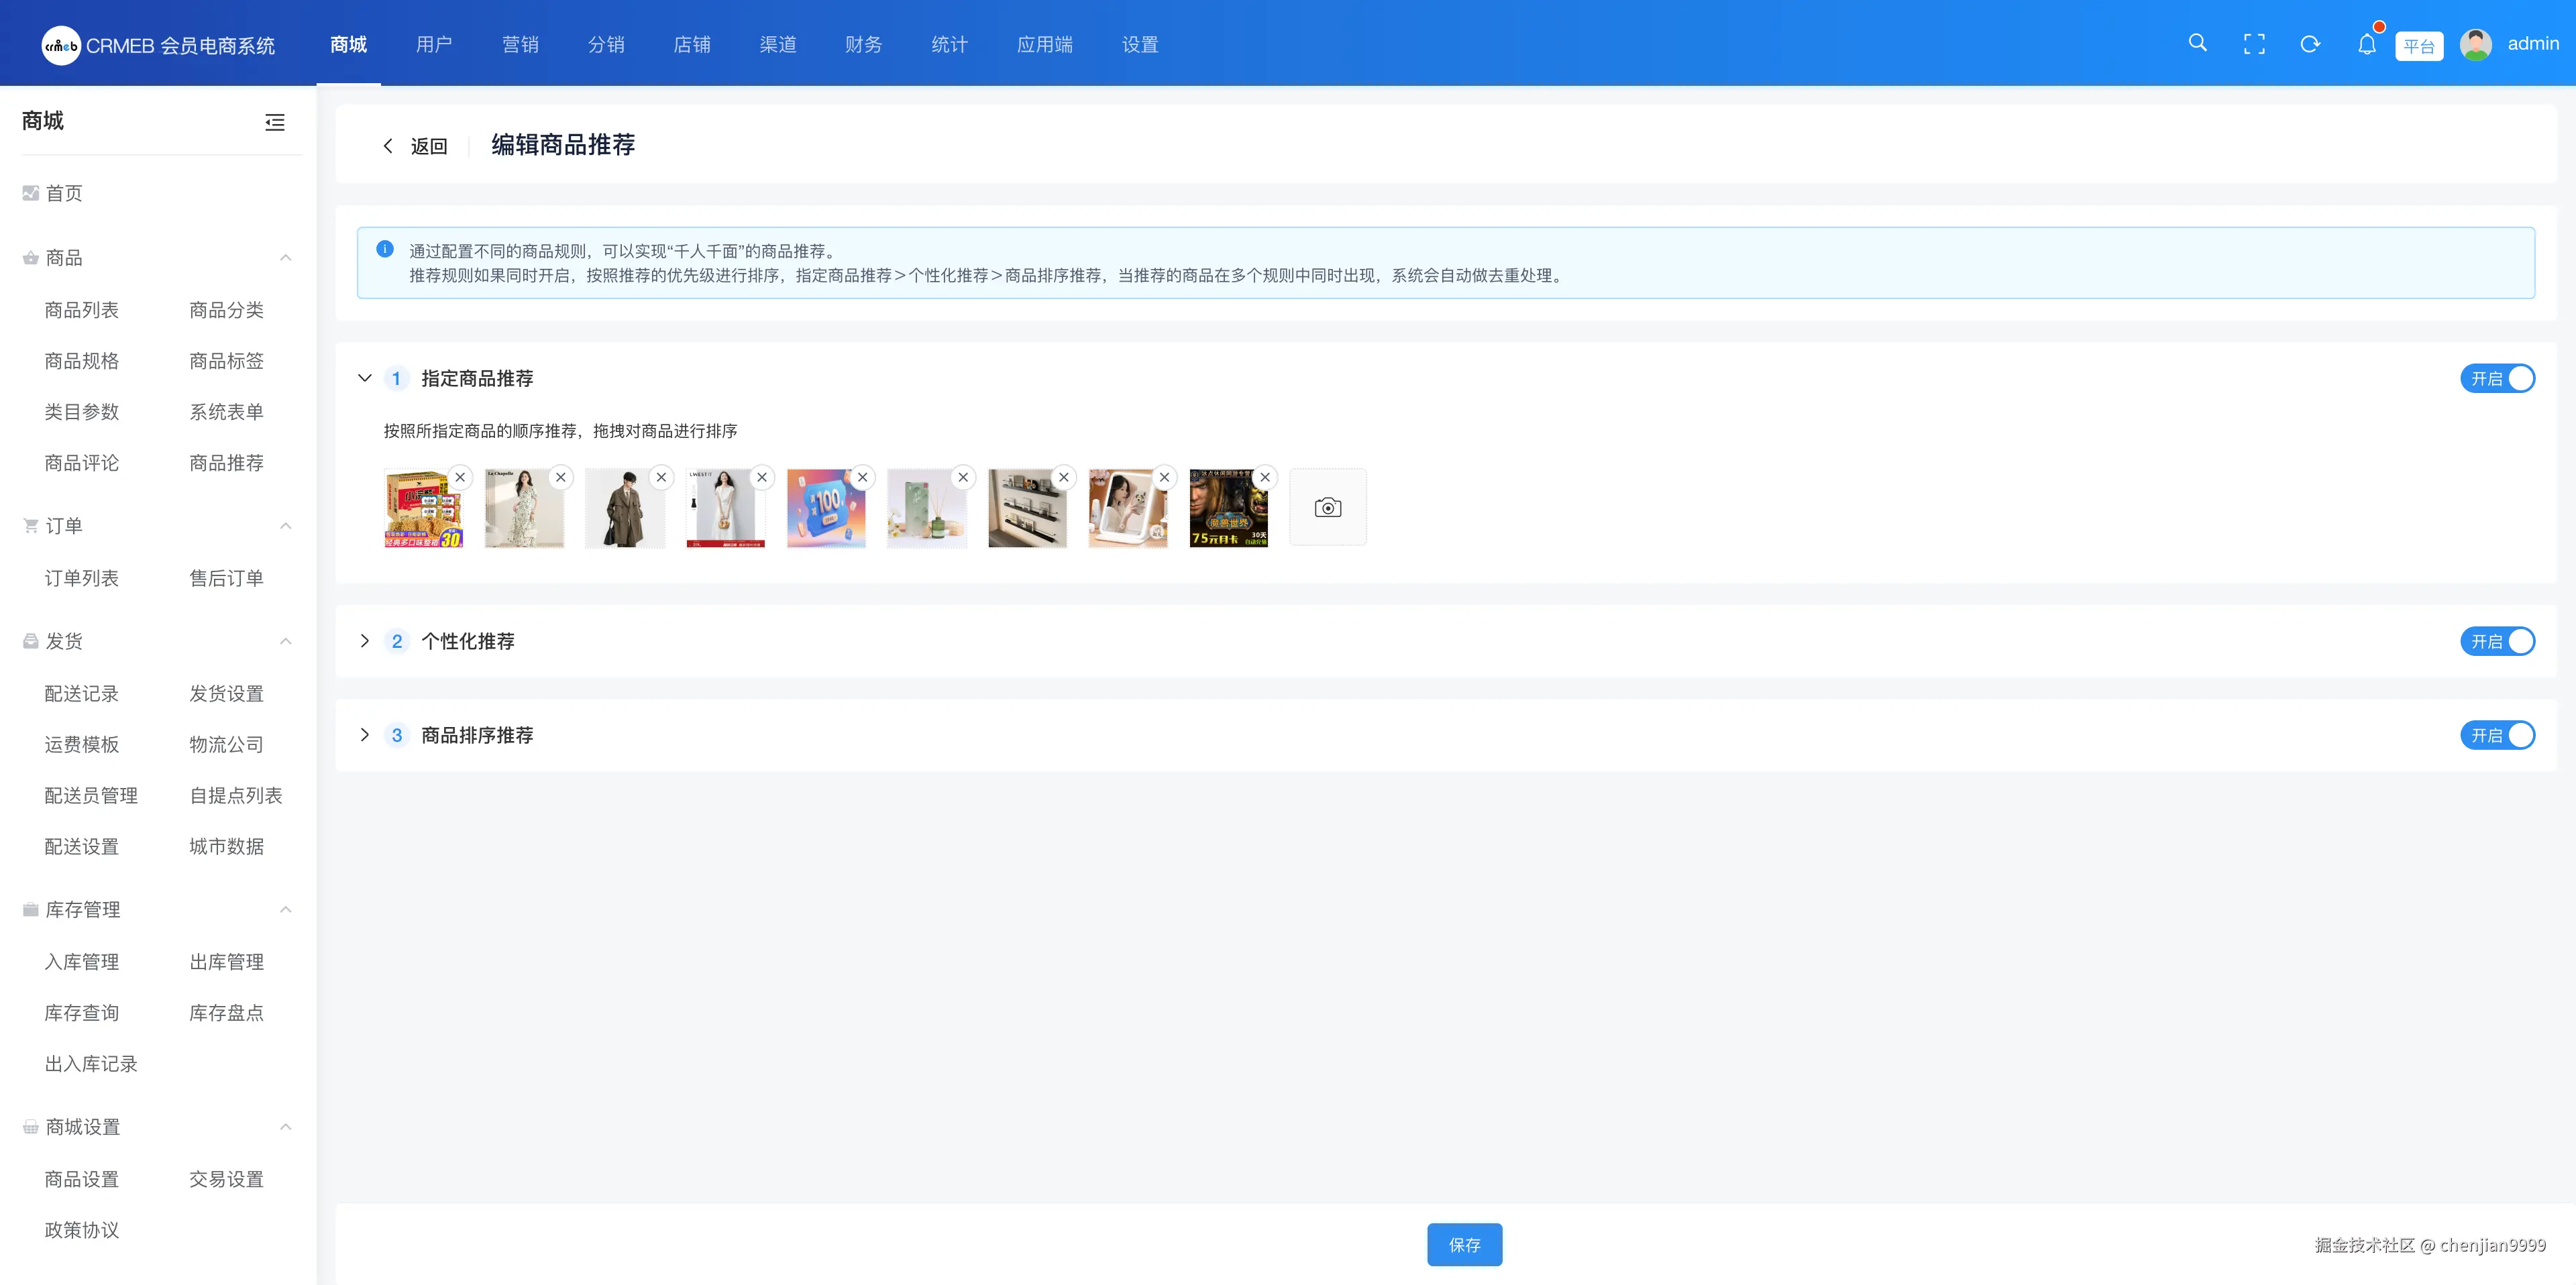2576x1285 pixels.
Task: Turn off the 个性化推荐 switch
Action: coord(2497,641)
